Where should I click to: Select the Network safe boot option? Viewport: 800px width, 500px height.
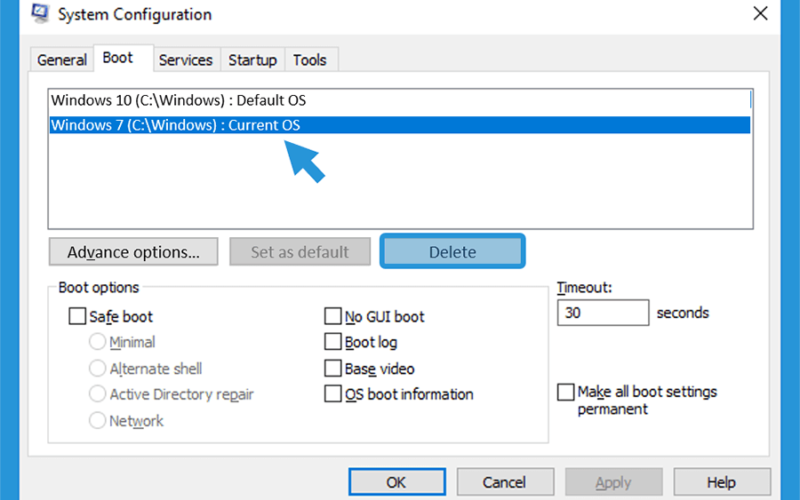[x=97, y=420]
